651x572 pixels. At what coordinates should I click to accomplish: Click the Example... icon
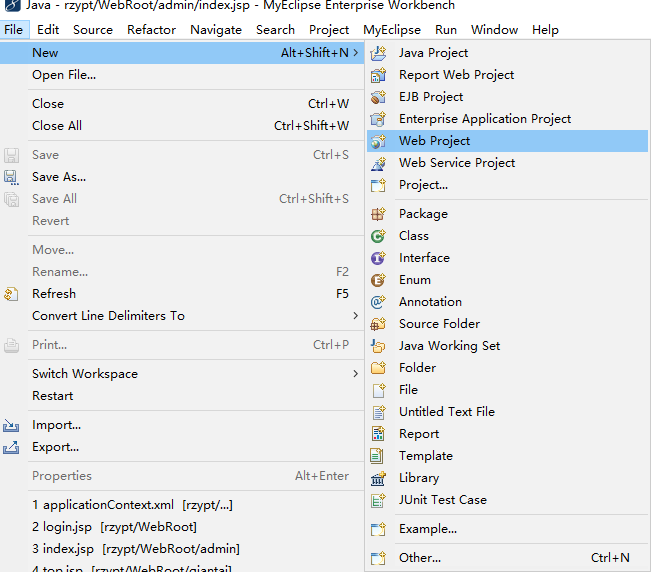tap(378, 529)
